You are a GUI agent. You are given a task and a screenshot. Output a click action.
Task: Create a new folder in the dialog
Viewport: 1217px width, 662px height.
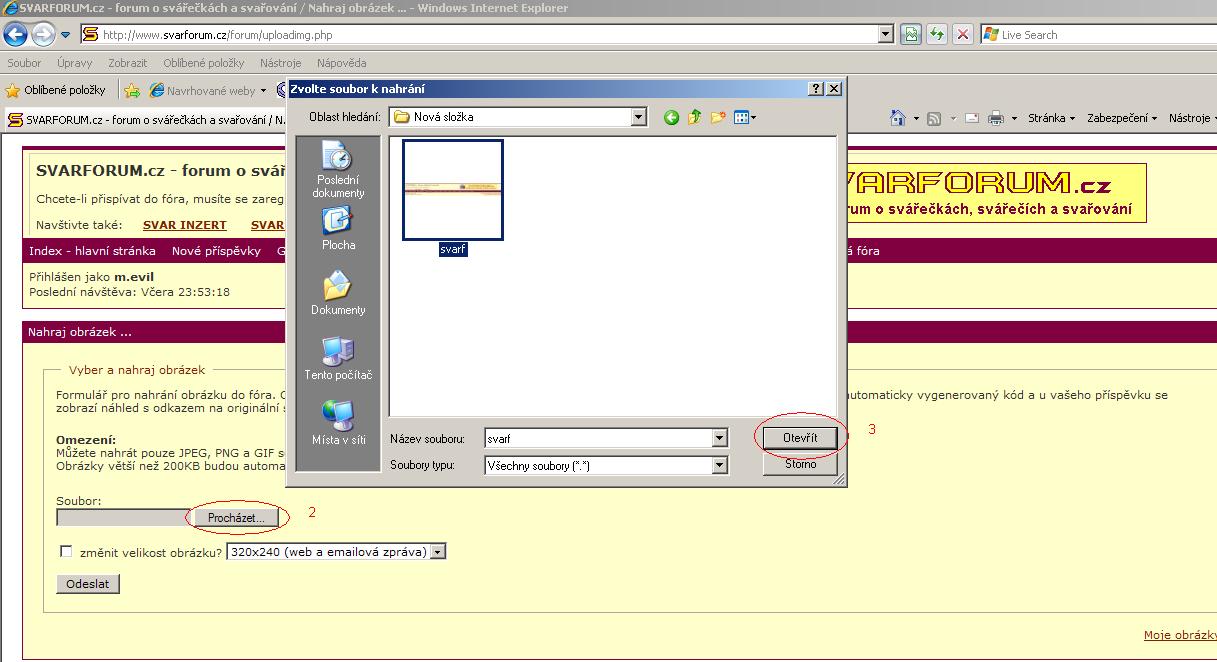tap(718, 118)
